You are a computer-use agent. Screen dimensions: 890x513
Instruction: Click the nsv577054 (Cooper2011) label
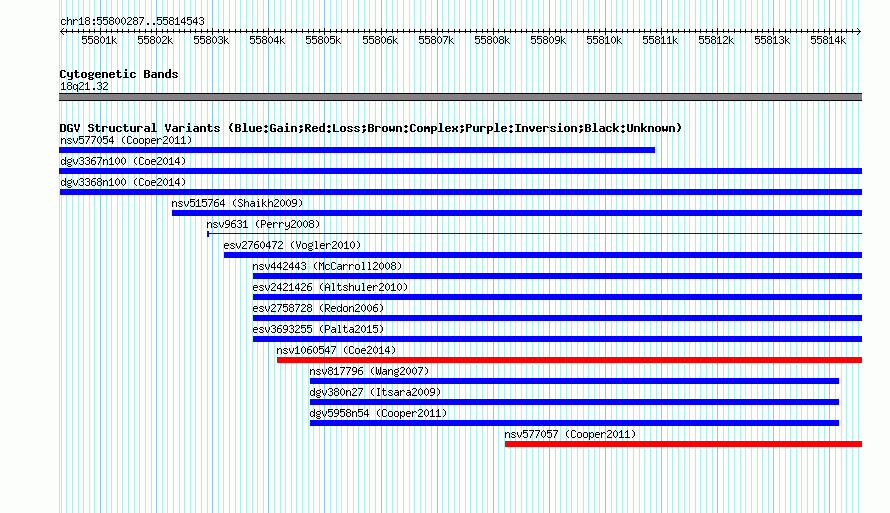126,140
